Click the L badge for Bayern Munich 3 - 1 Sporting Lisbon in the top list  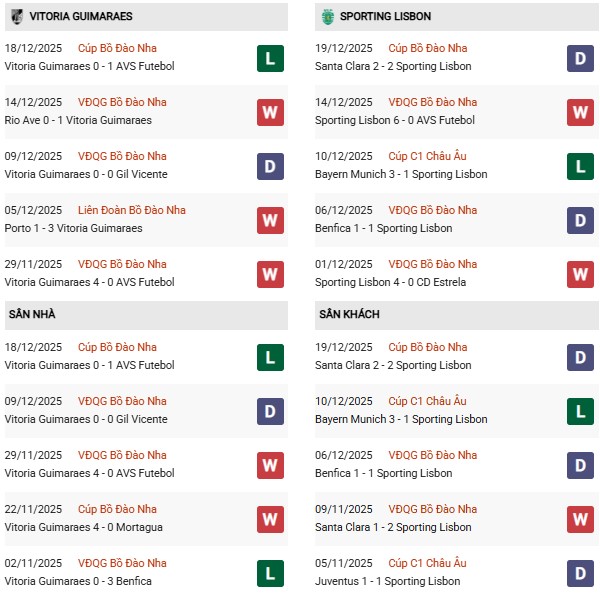tap(582, 166)
